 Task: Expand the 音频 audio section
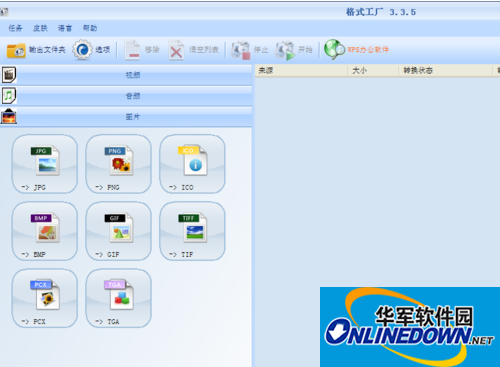click(x=126, y=96)
